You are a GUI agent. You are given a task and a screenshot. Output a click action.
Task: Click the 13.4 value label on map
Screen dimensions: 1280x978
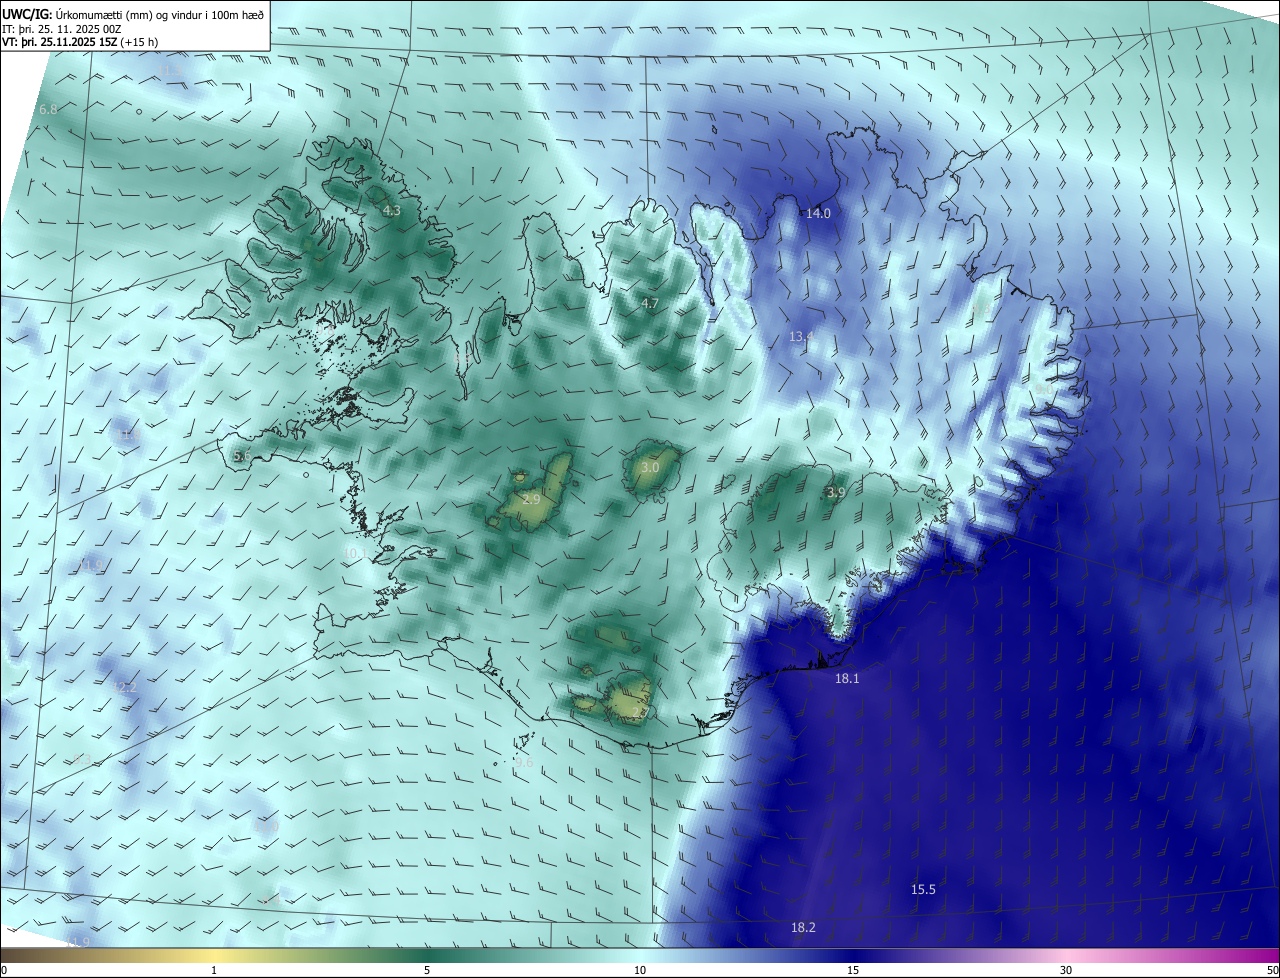(801, 336)
